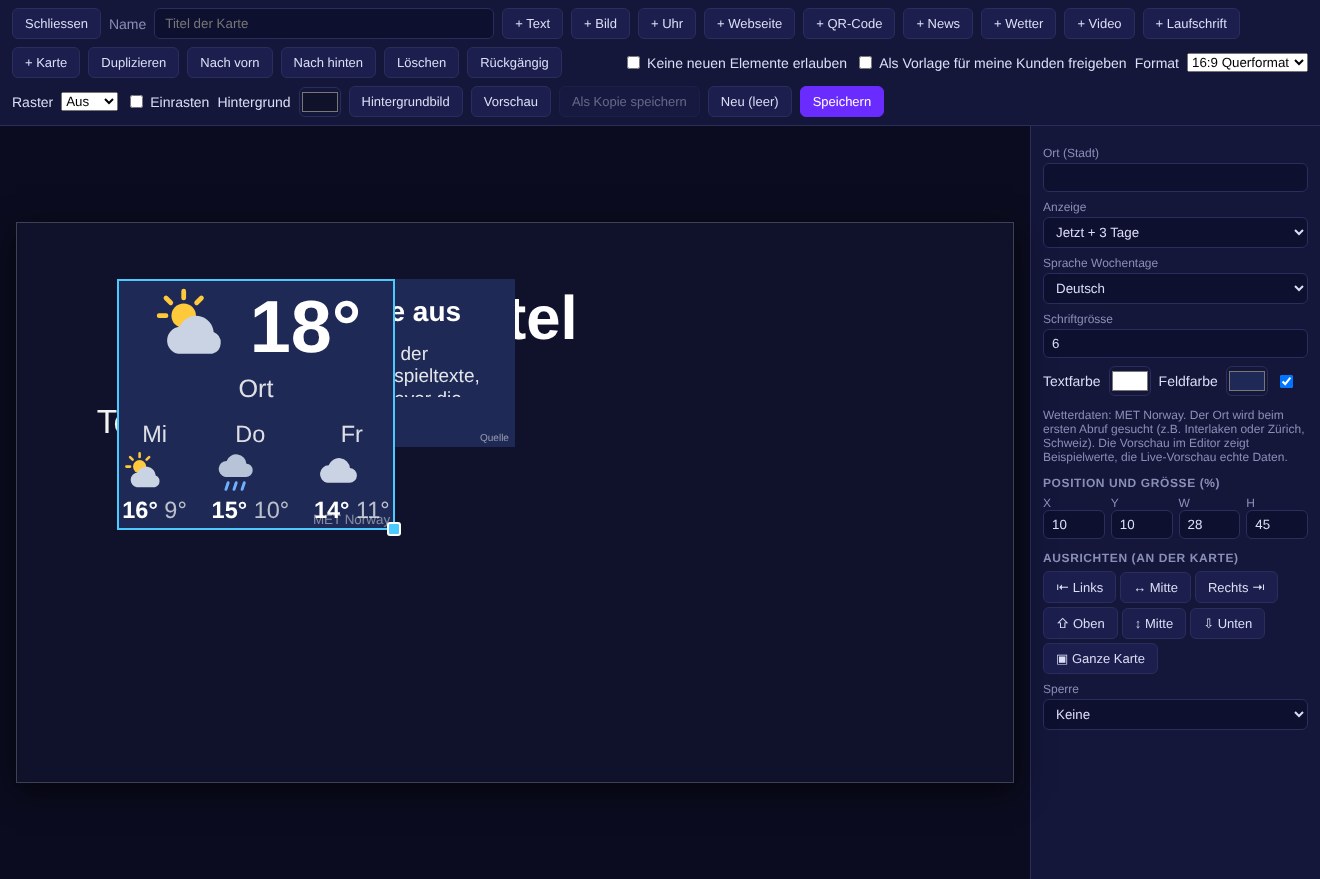Click Neu (leer) button
The height and width of the screenshot is (879, 1320).
coord(749,101)
